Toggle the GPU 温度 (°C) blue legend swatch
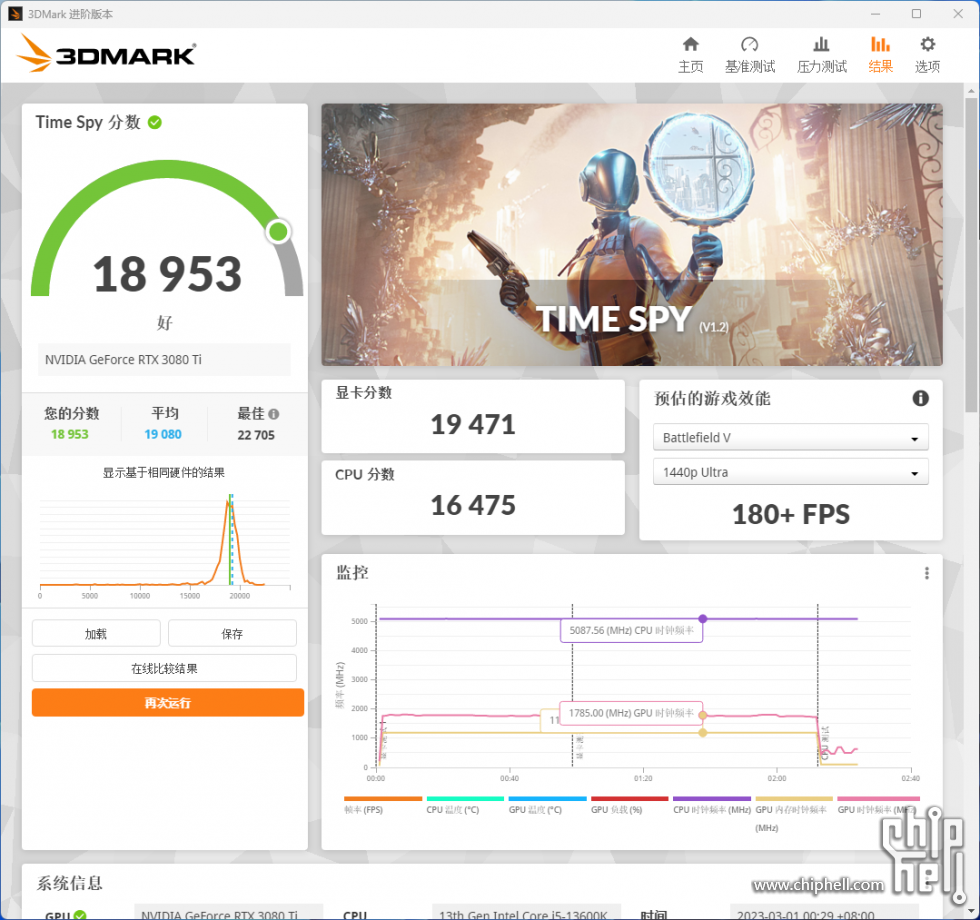Screen dimensions: 980x920 point(548,799)
